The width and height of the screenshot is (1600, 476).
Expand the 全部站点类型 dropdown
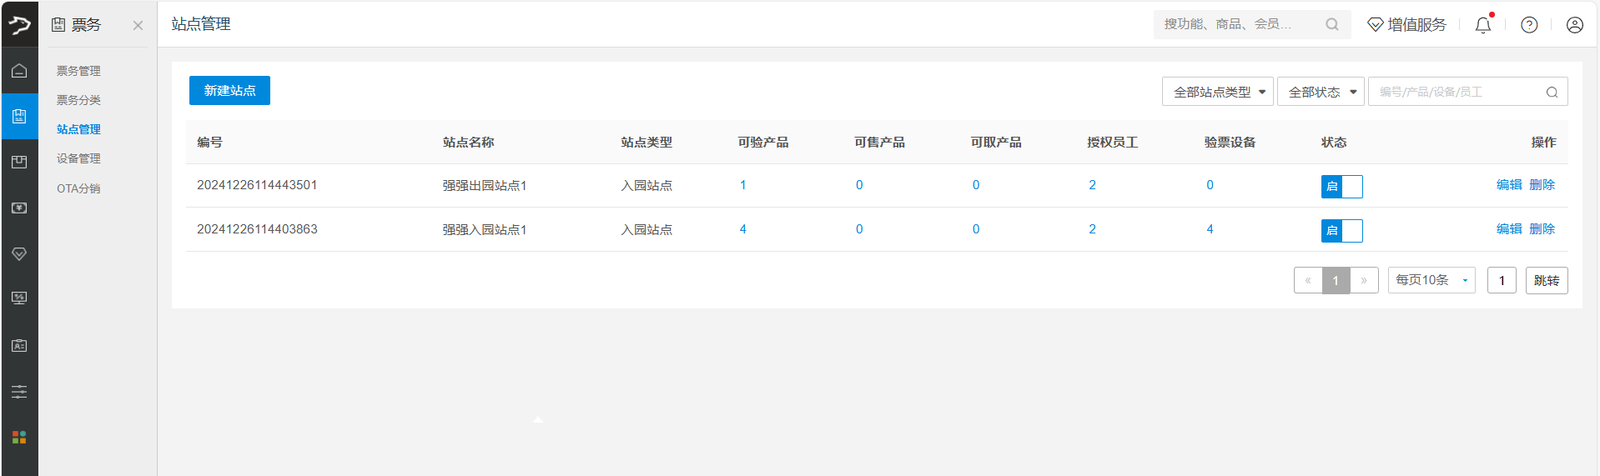click(1218, 91)
